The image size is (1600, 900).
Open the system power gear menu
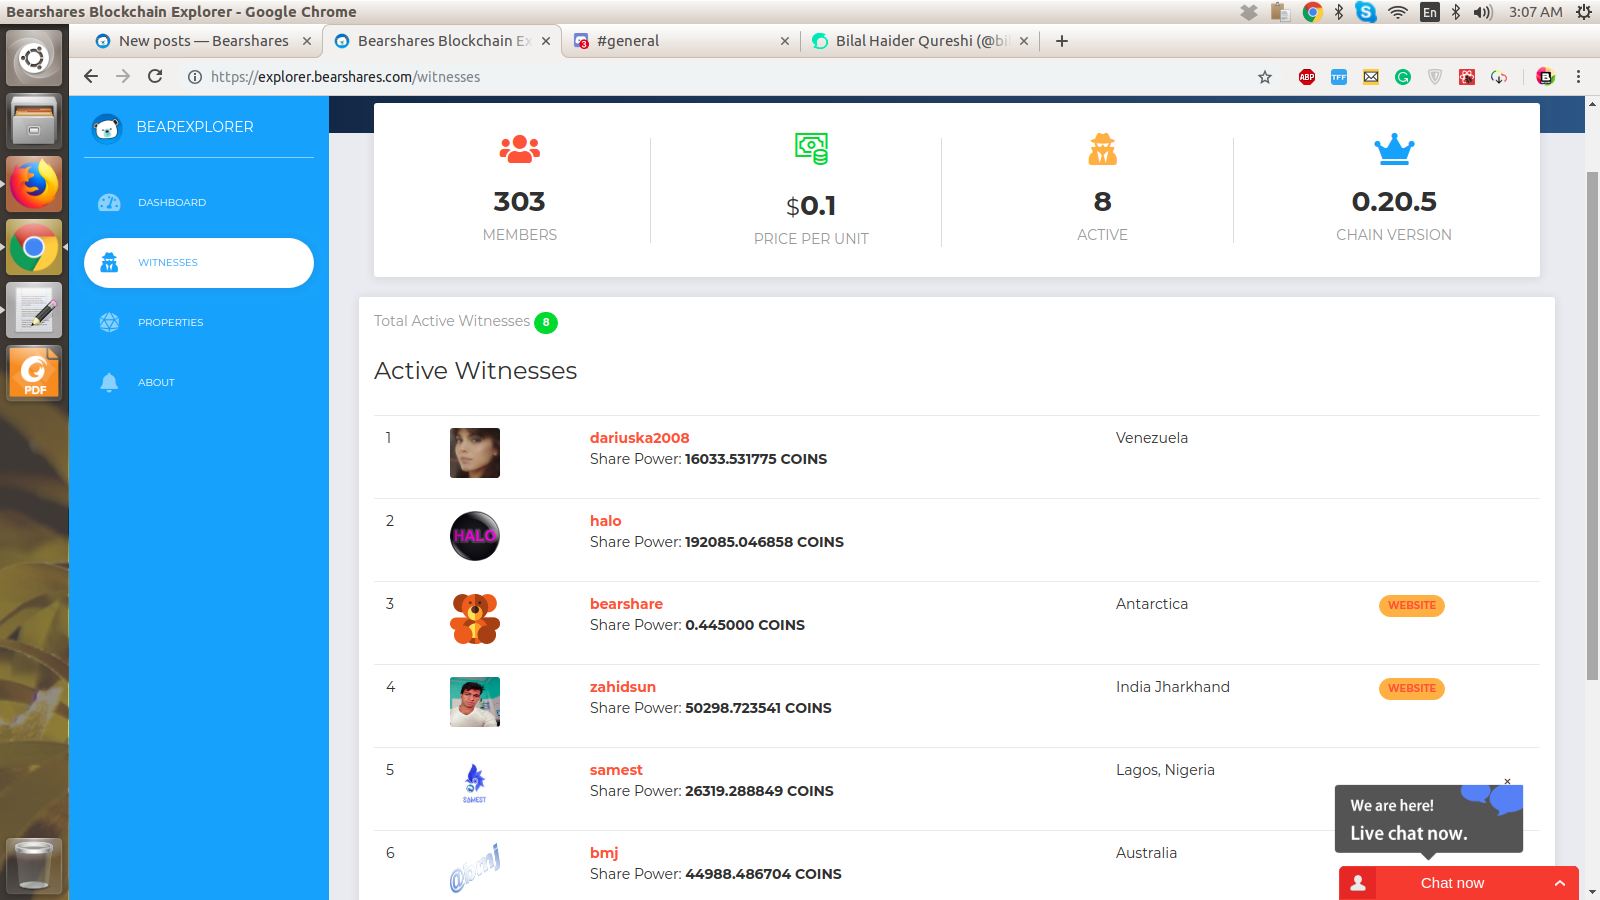coord(1583,12)
